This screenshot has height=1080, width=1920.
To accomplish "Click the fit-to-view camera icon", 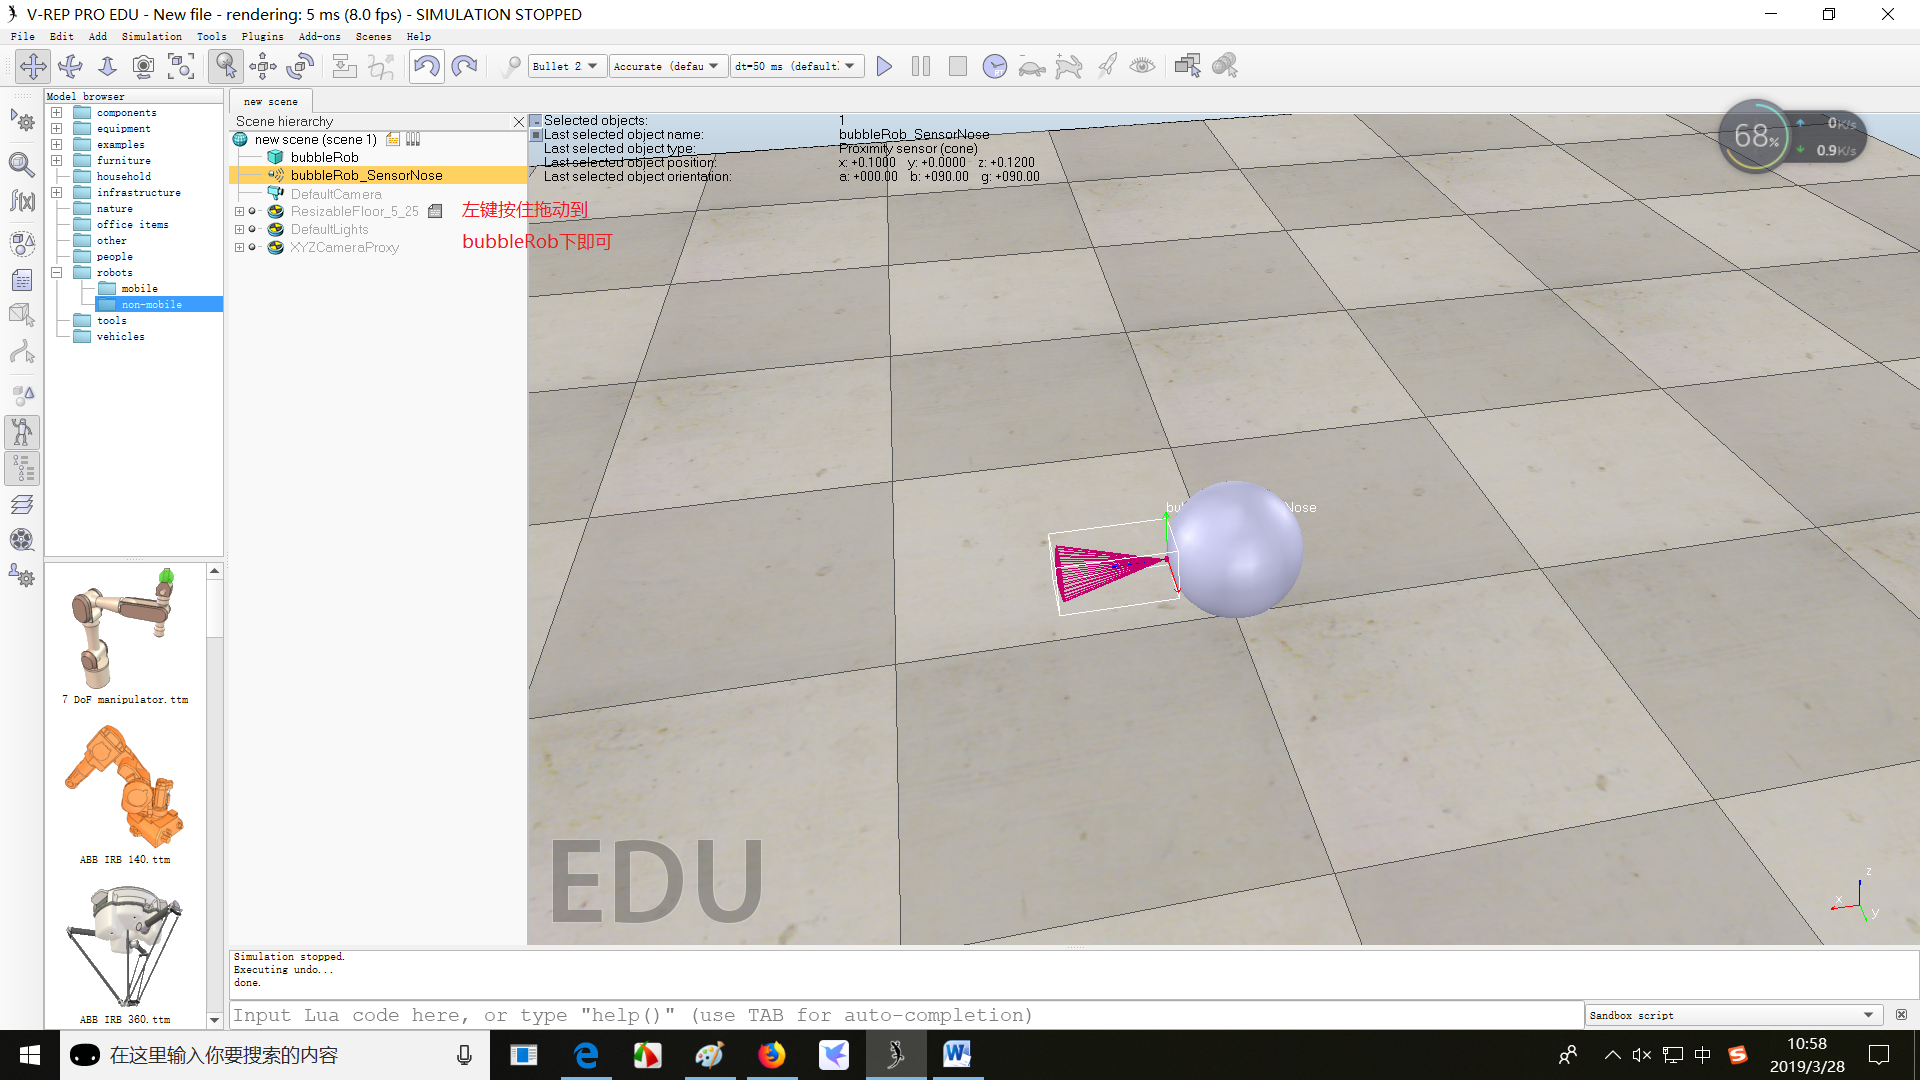I will pyautogui.click(x=181, y=66).
